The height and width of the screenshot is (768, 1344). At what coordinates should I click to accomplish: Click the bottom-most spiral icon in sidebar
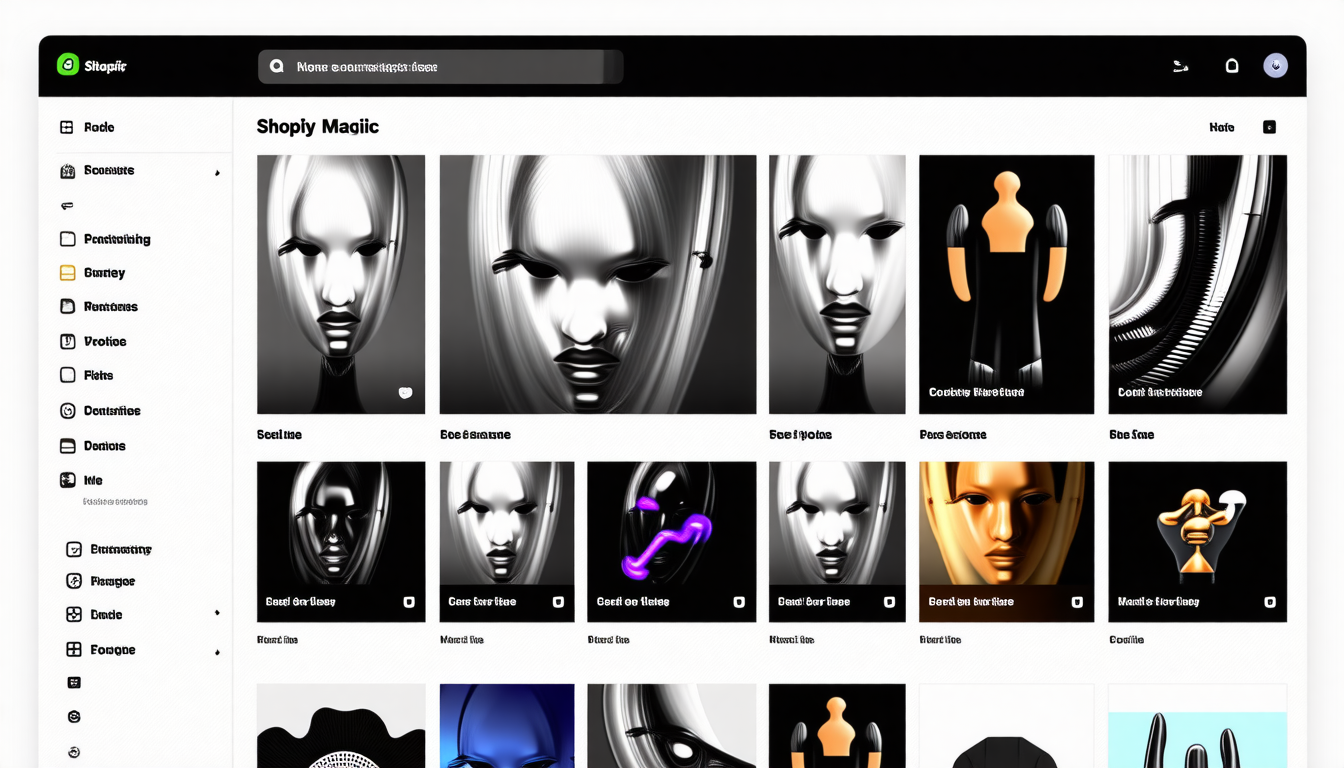73,752
